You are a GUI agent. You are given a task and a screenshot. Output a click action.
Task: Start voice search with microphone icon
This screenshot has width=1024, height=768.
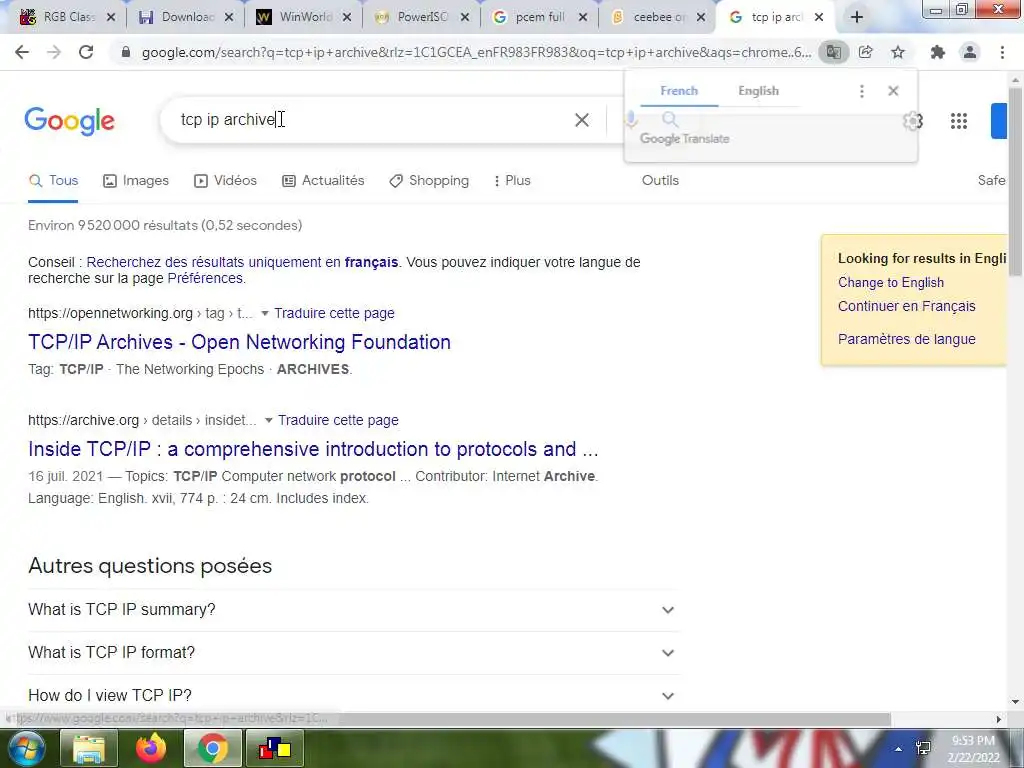[x=631, y=120]
